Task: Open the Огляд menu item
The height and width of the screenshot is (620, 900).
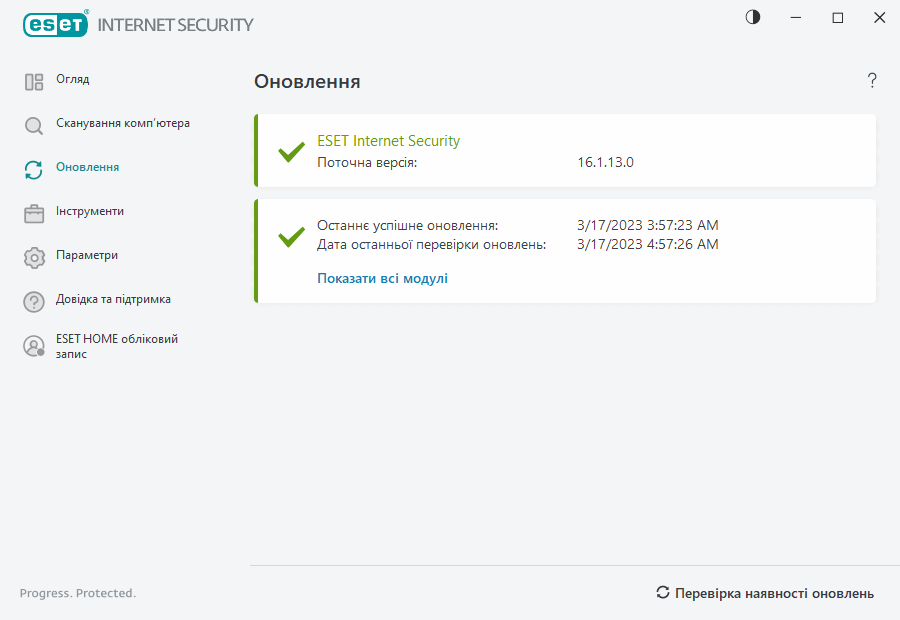Action: tap(73, 80)
